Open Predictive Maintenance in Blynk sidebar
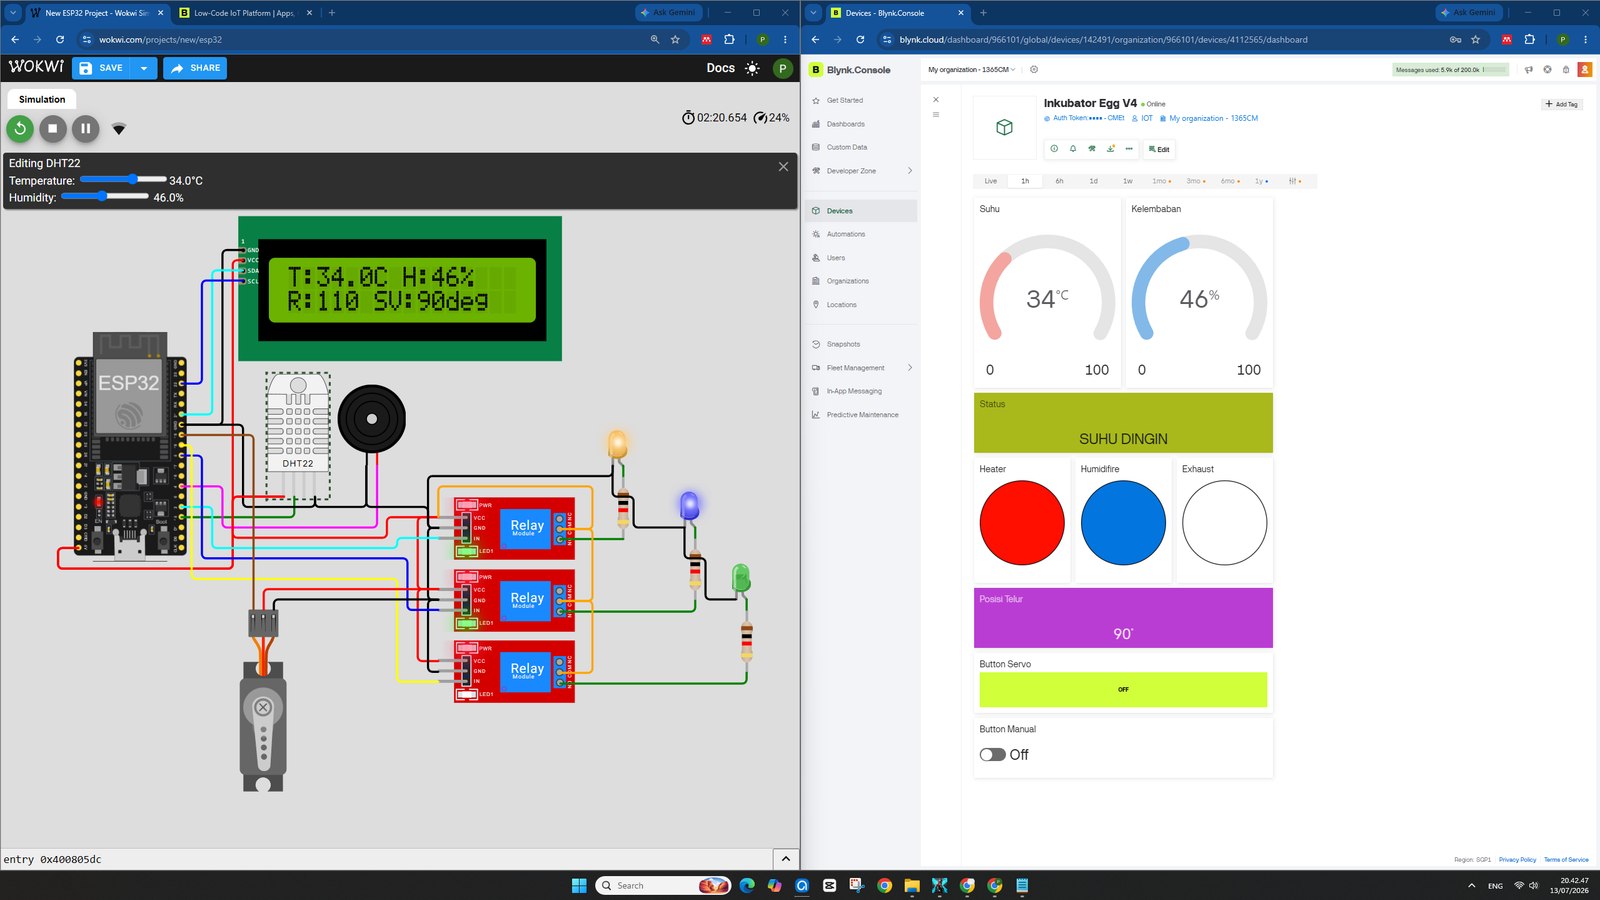Screen dimensions: 1600x900 point(862,415)
